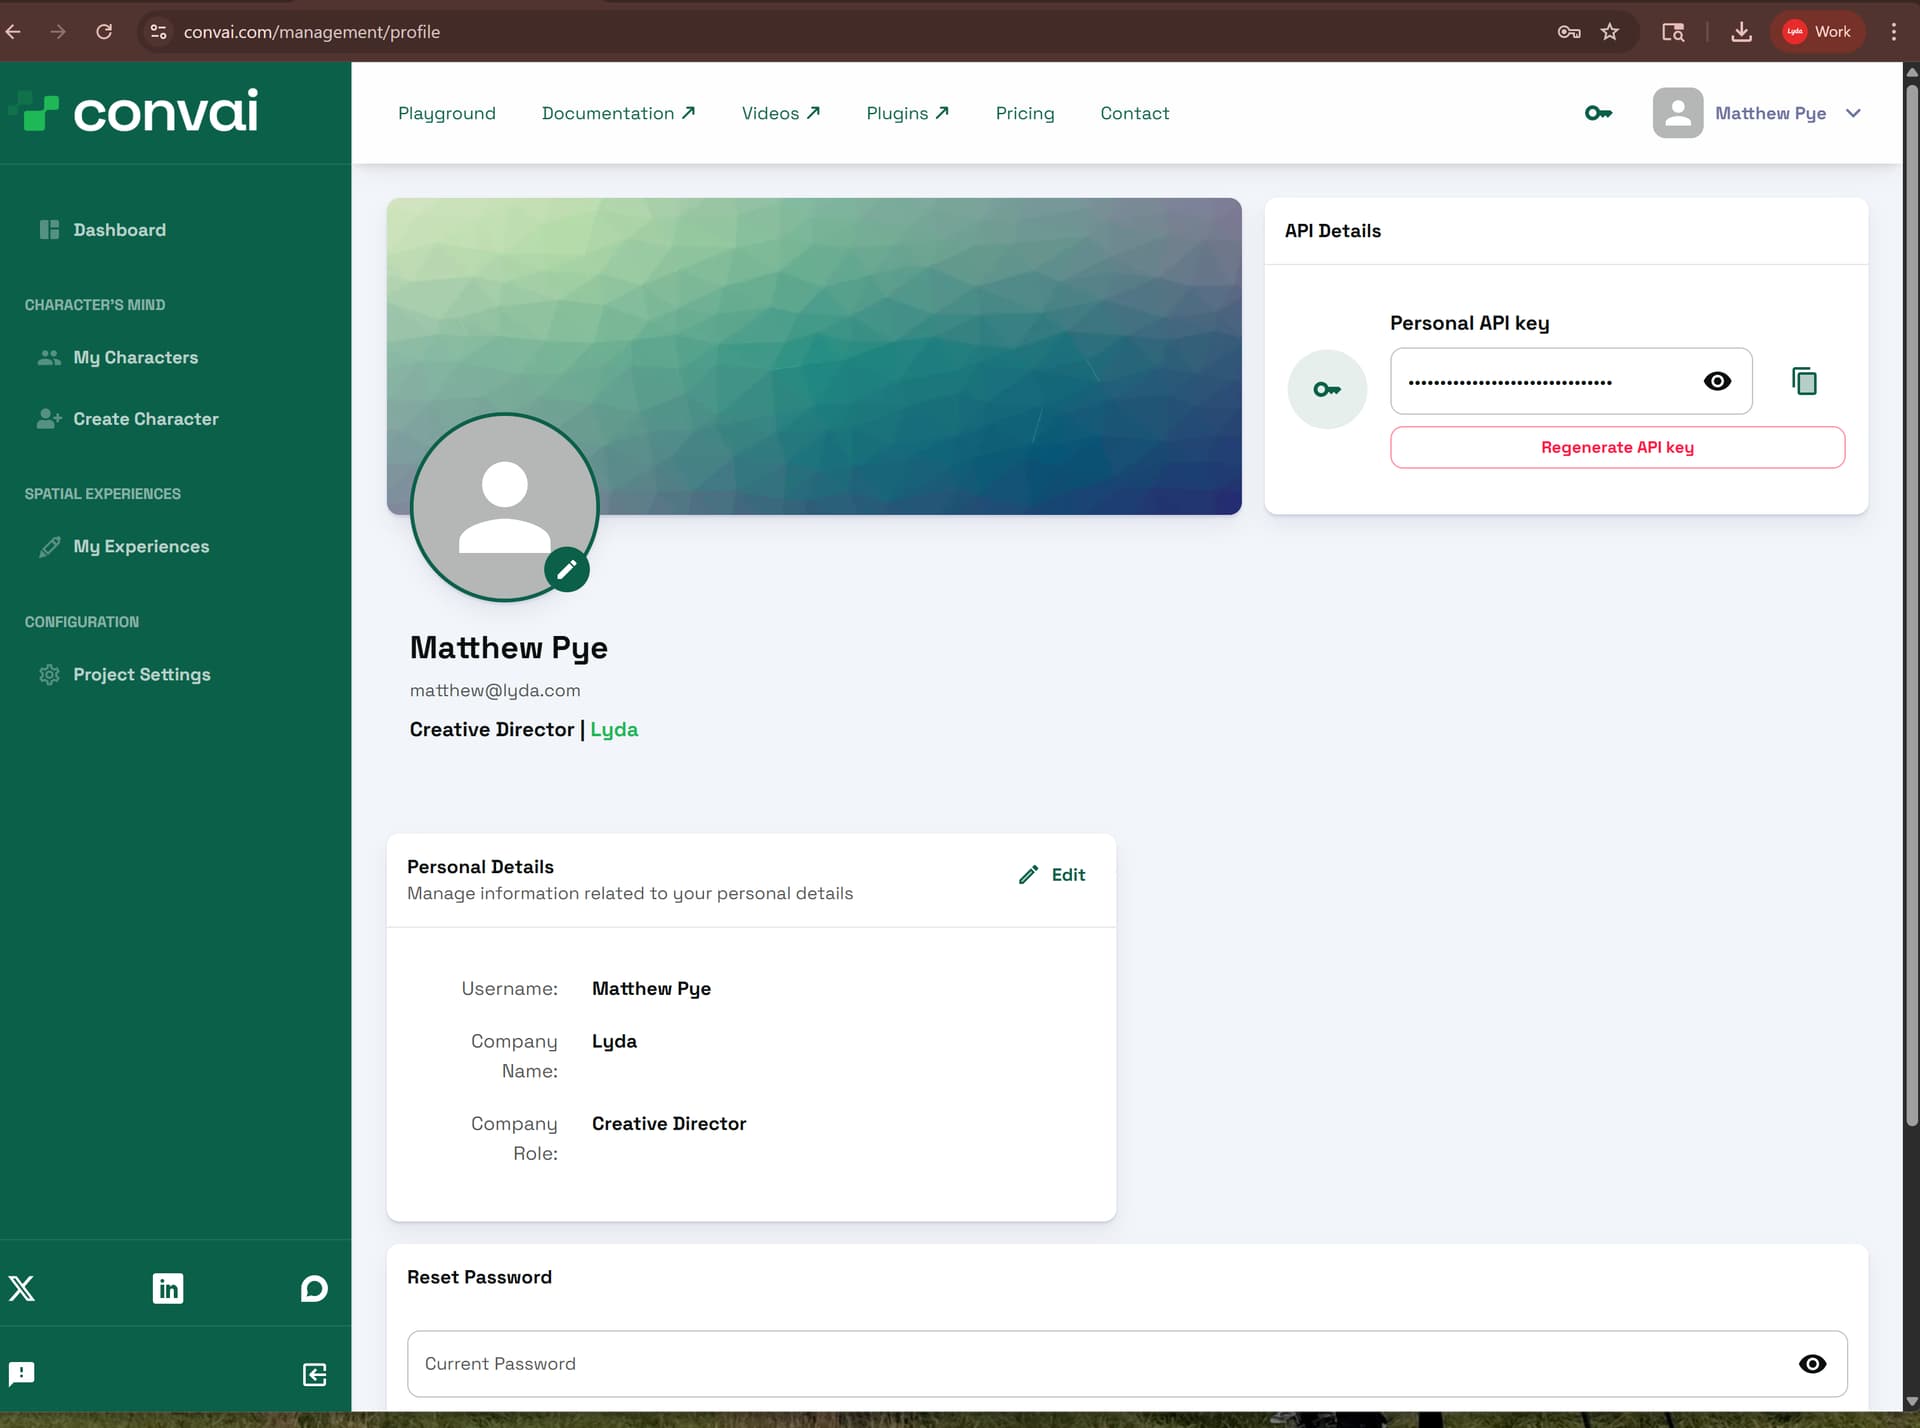The width and height of the screenshot is (1920, 1428).
Task: Show the Current Password text
Action: pos(1812,1364)
